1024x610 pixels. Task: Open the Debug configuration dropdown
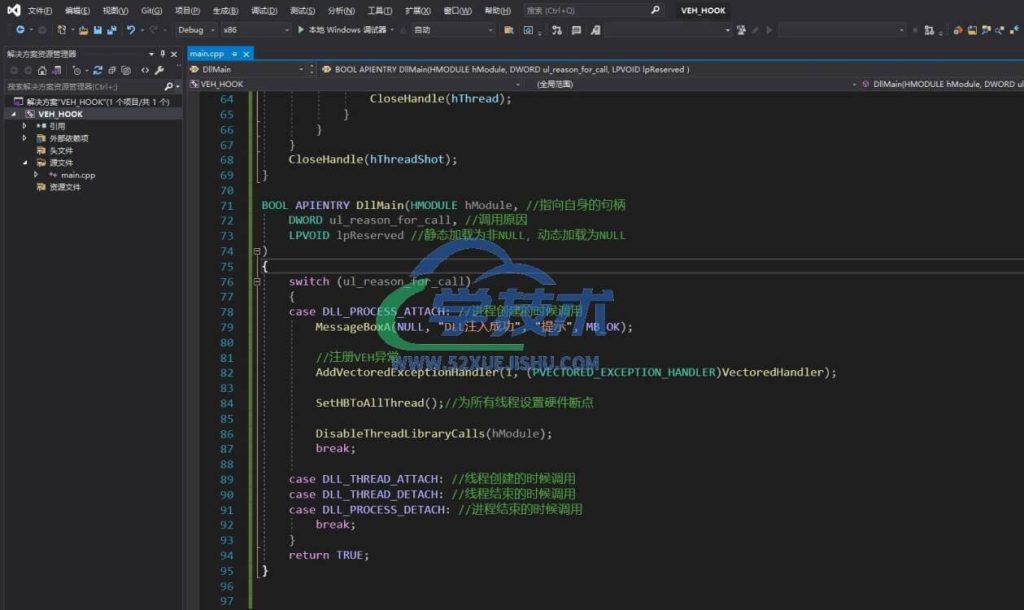pos(195,30)
